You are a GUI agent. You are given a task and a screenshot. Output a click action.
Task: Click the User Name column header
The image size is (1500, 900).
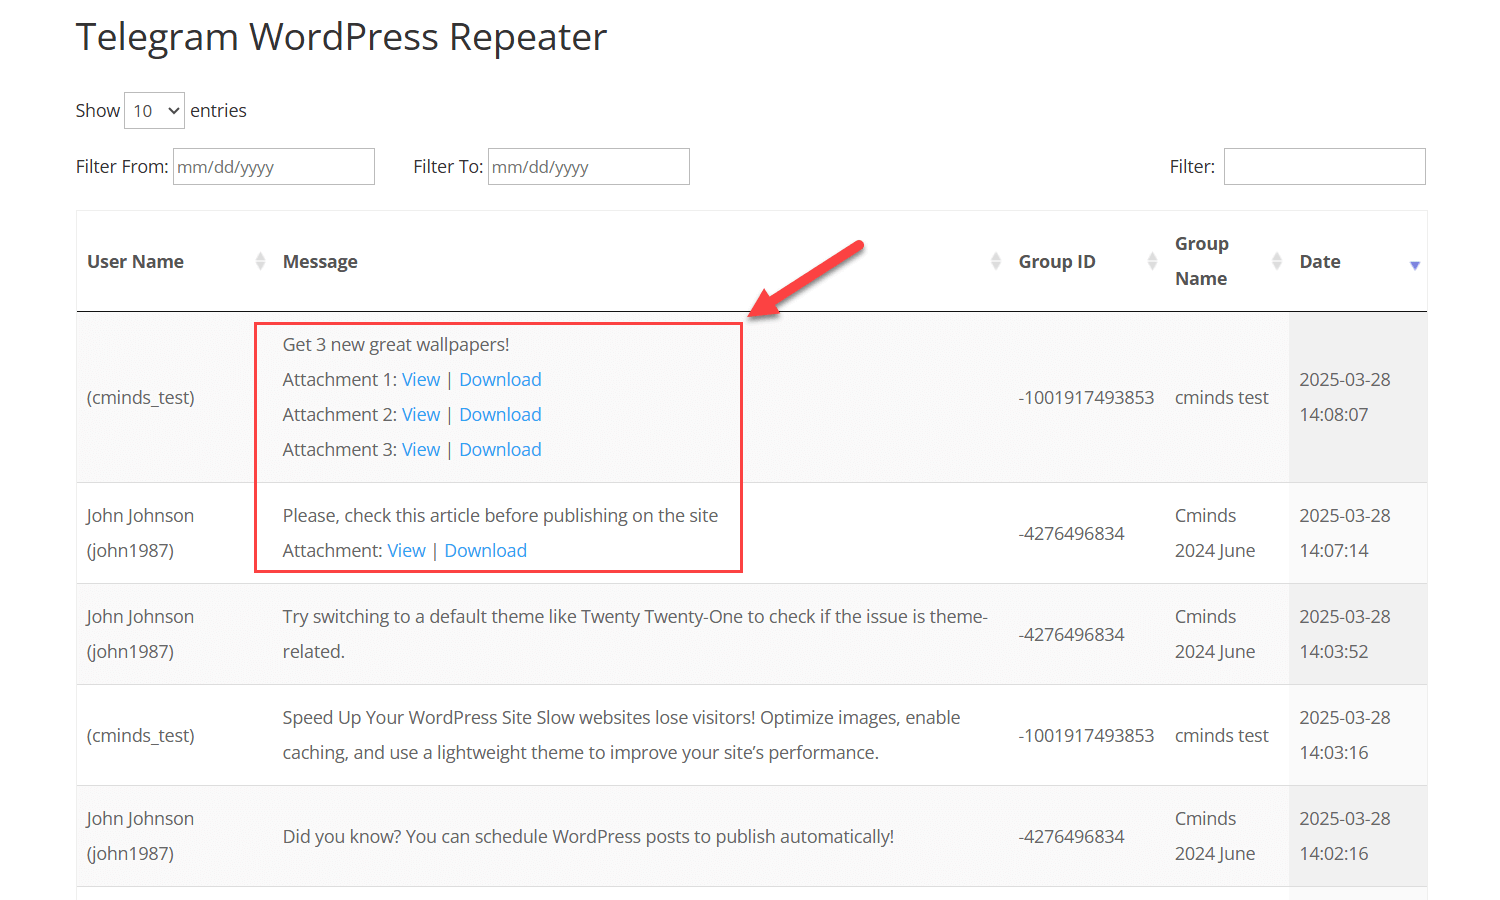pos(135,262)
